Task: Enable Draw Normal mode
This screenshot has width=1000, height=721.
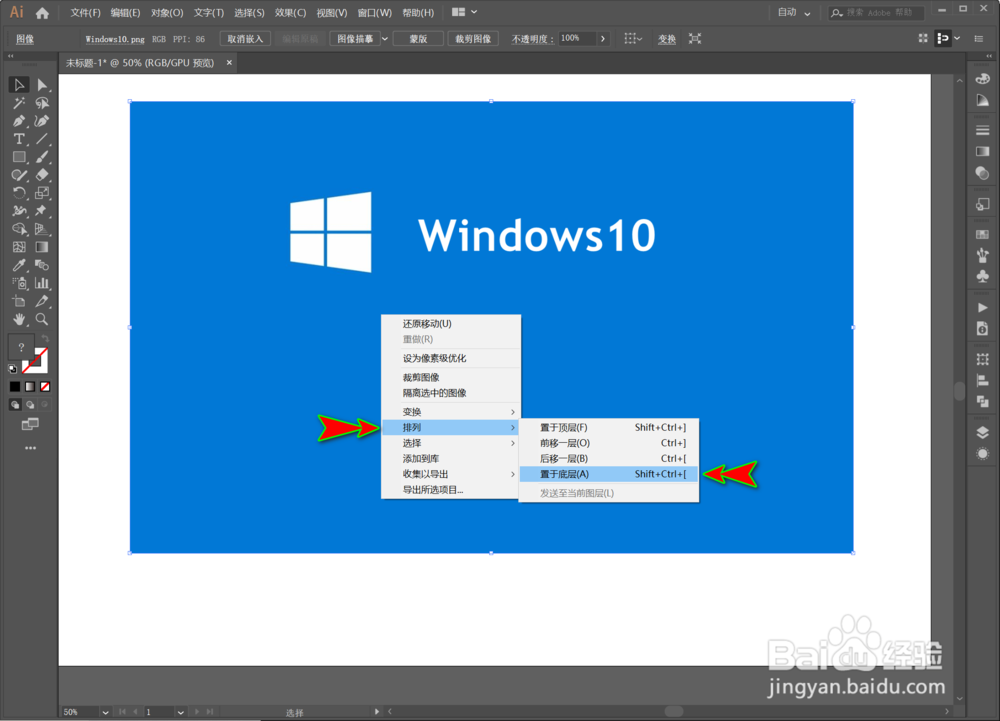Action: [x=15, y=405]
